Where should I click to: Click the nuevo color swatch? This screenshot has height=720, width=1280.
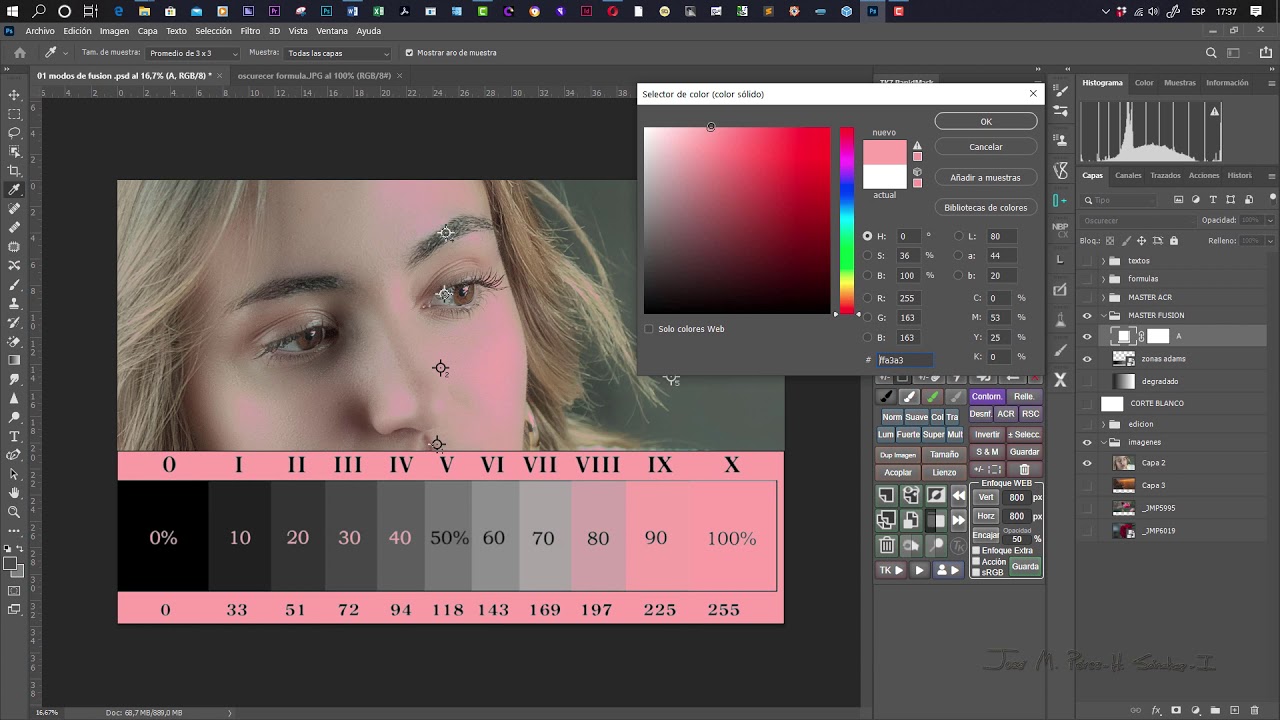[884, 152]
